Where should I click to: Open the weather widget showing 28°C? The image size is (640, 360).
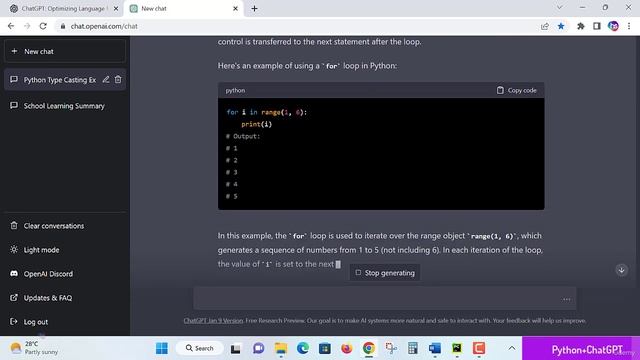[x=35, y=348]
